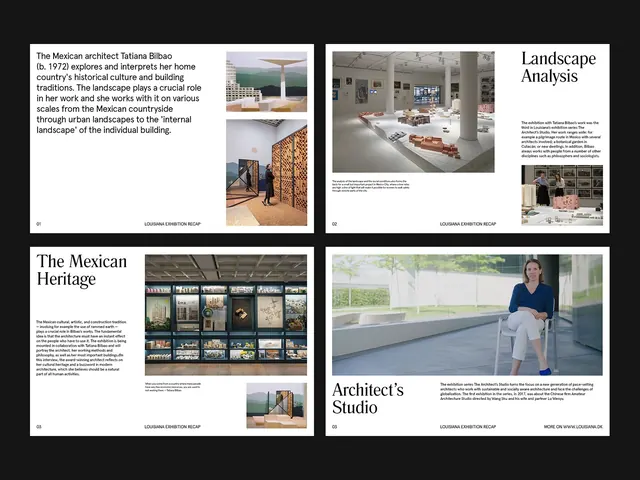This screenshot has height=480, width=640.
Task: Click LOUISIANA EXHIBITION RECAP footer on page 01
Action: tap(173, 224)
